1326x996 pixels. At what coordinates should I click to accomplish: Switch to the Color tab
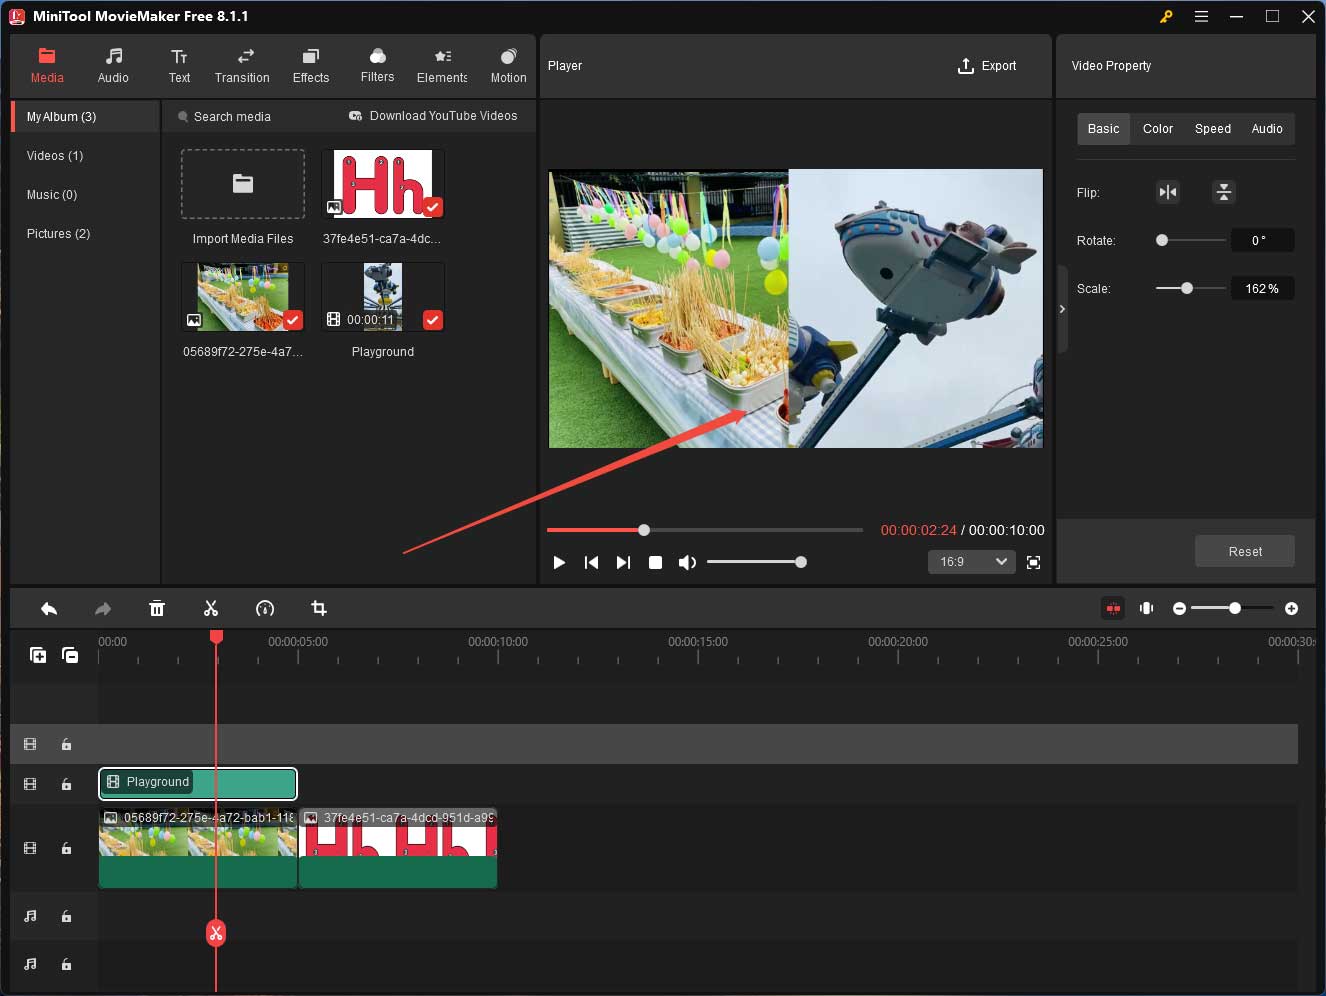click(x=1157, y=128)
